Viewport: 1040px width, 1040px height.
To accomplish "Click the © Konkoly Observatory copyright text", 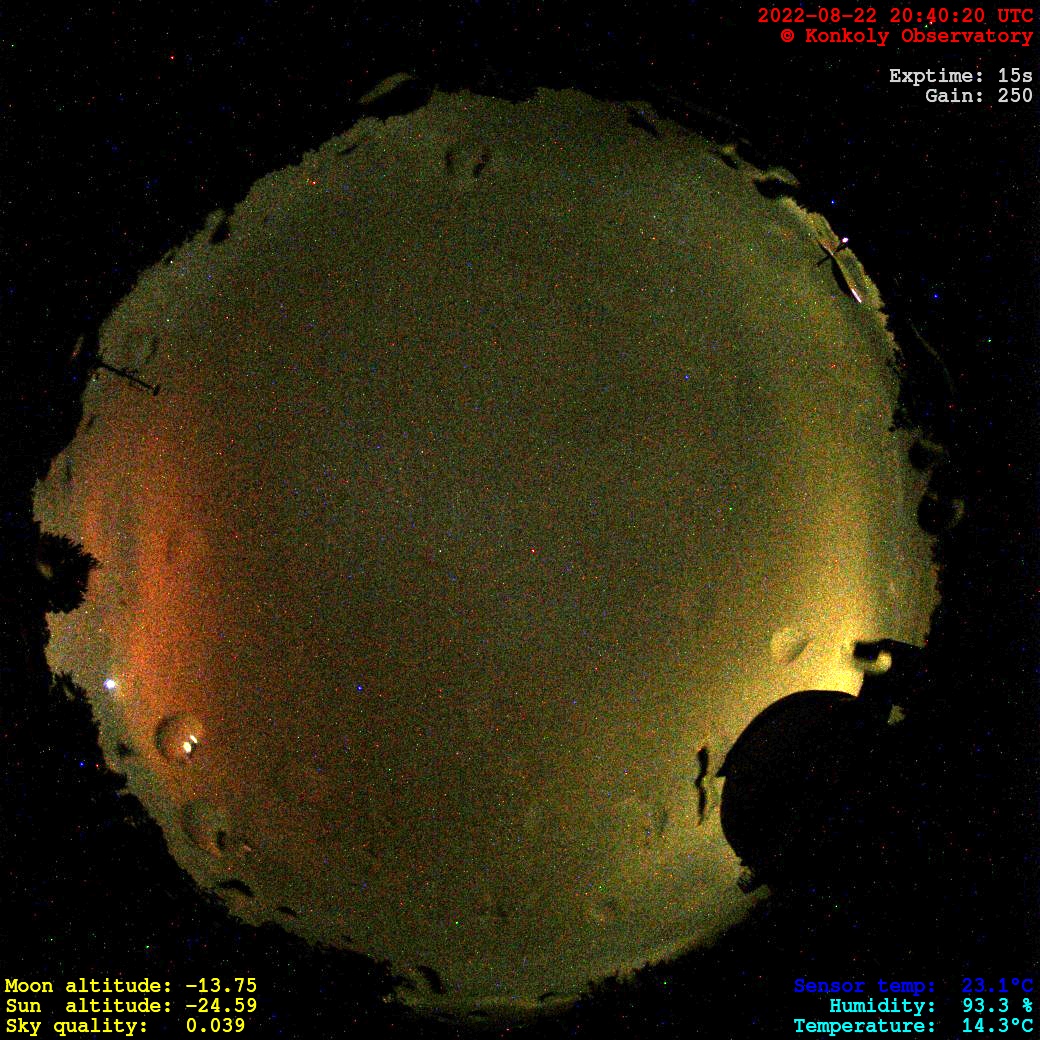I will pos(906,36).
